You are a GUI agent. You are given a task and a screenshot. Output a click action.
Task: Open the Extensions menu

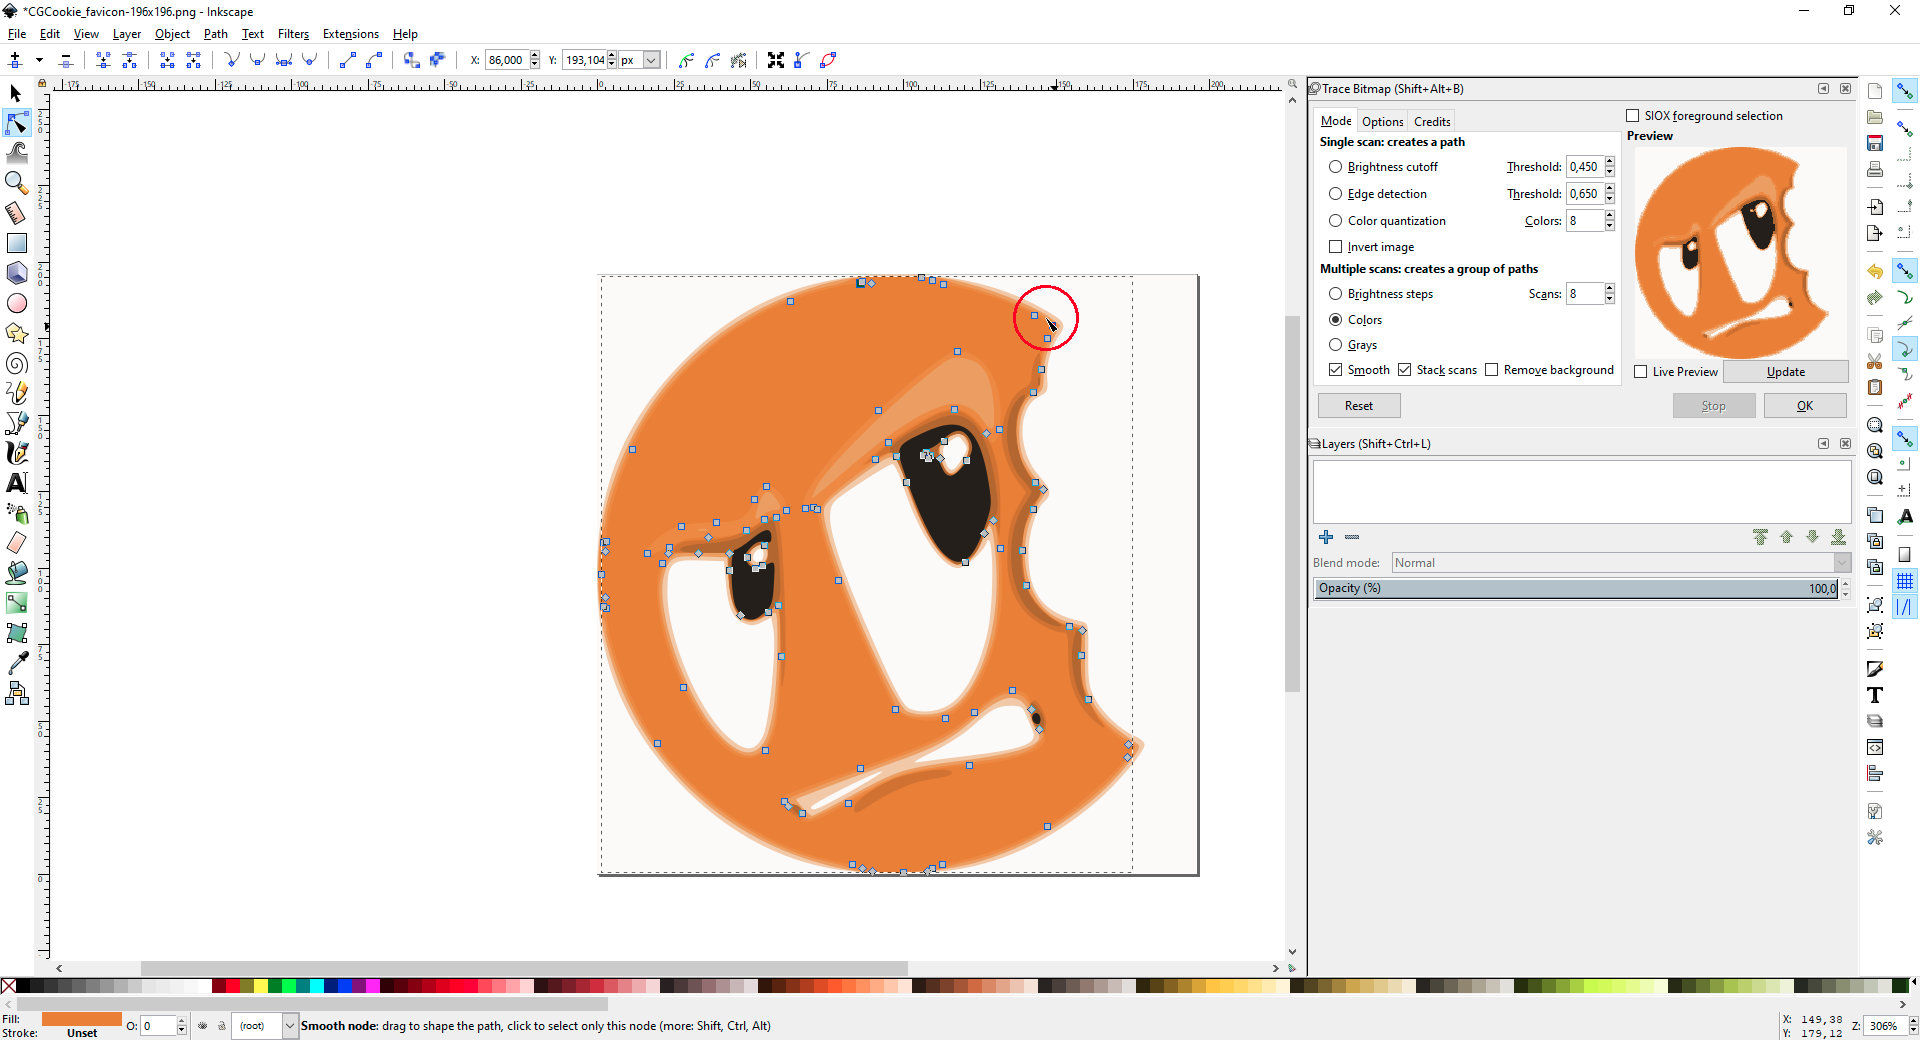[351, 34]
